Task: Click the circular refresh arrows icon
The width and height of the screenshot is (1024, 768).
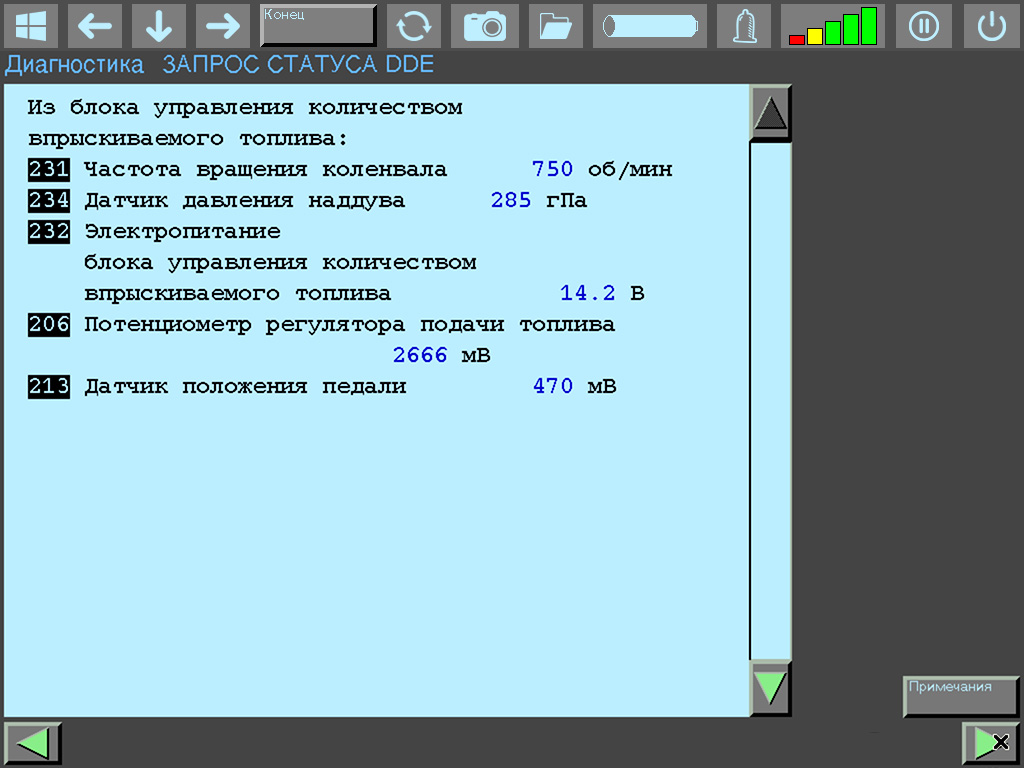Action: click(x=413, y=26)
